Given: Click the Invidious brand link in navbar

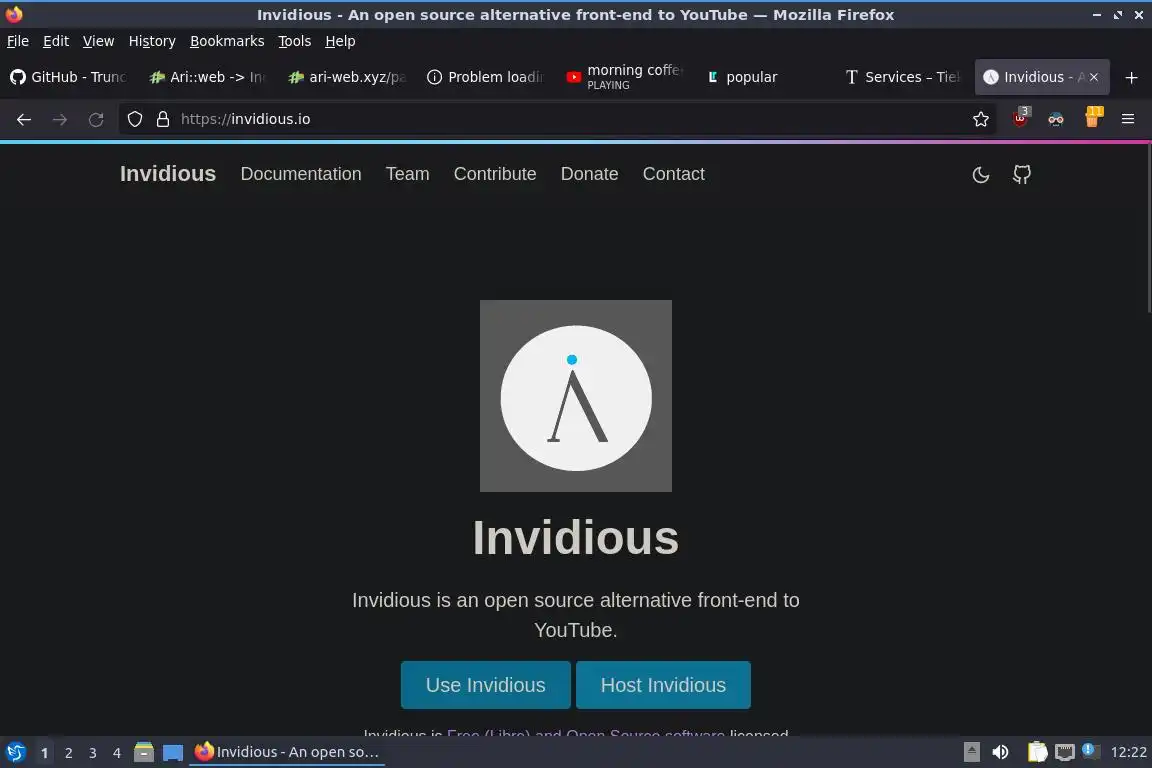Looking at the screenshot, I should click(x=168, y=174).
